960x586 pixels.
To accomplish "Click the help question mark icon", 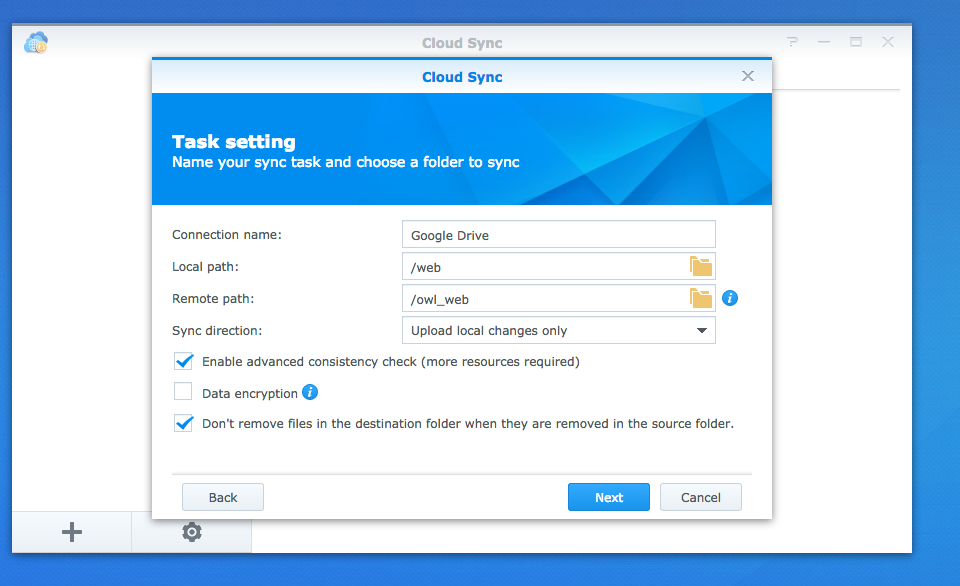I will [x=793, y=42].
